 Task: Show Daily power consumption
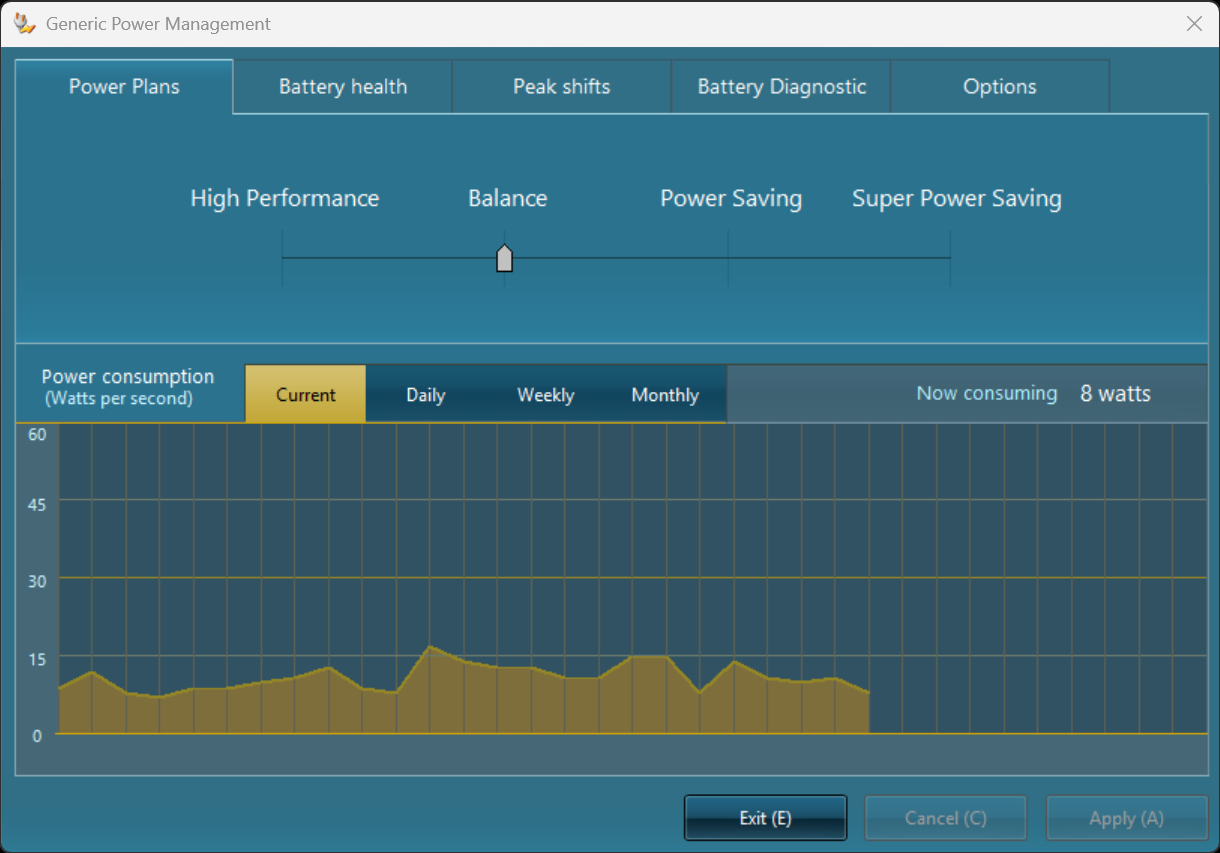[426, 394]
